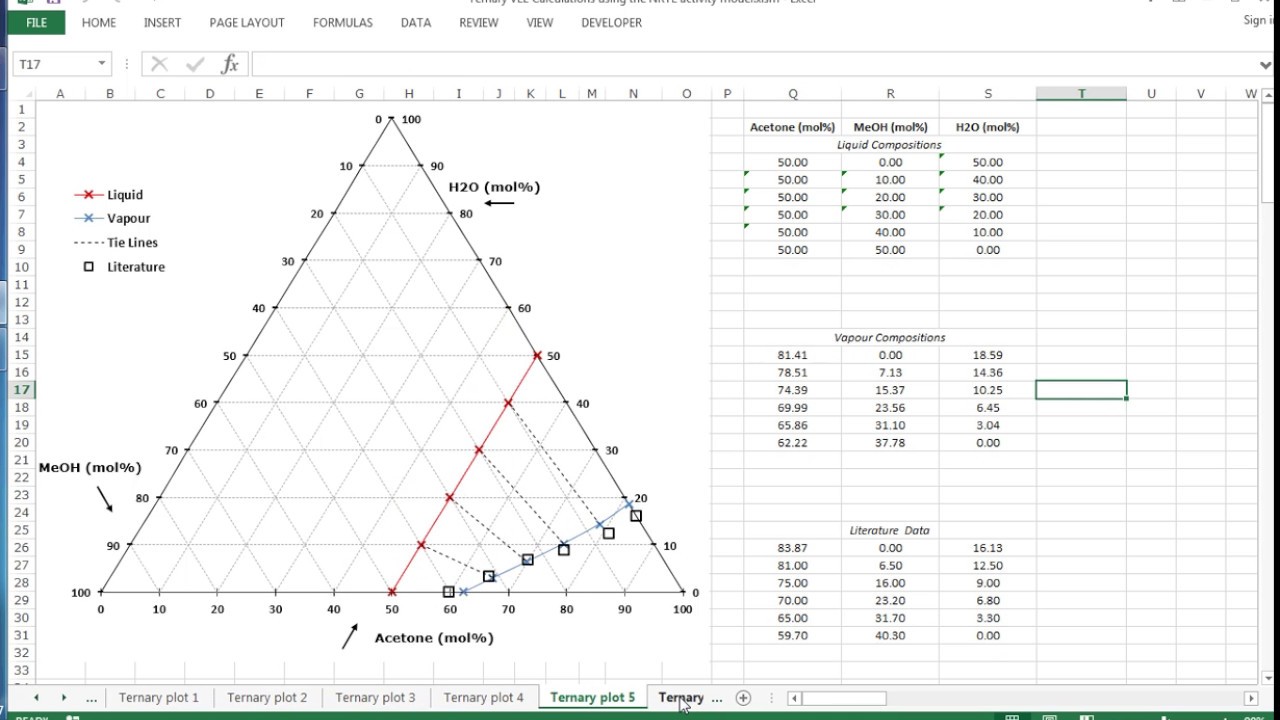Open the PAGE LAYOUT ribbon tab
Image resolution: width=1280 pixels, height=720 pixels.
click(247, 22)
